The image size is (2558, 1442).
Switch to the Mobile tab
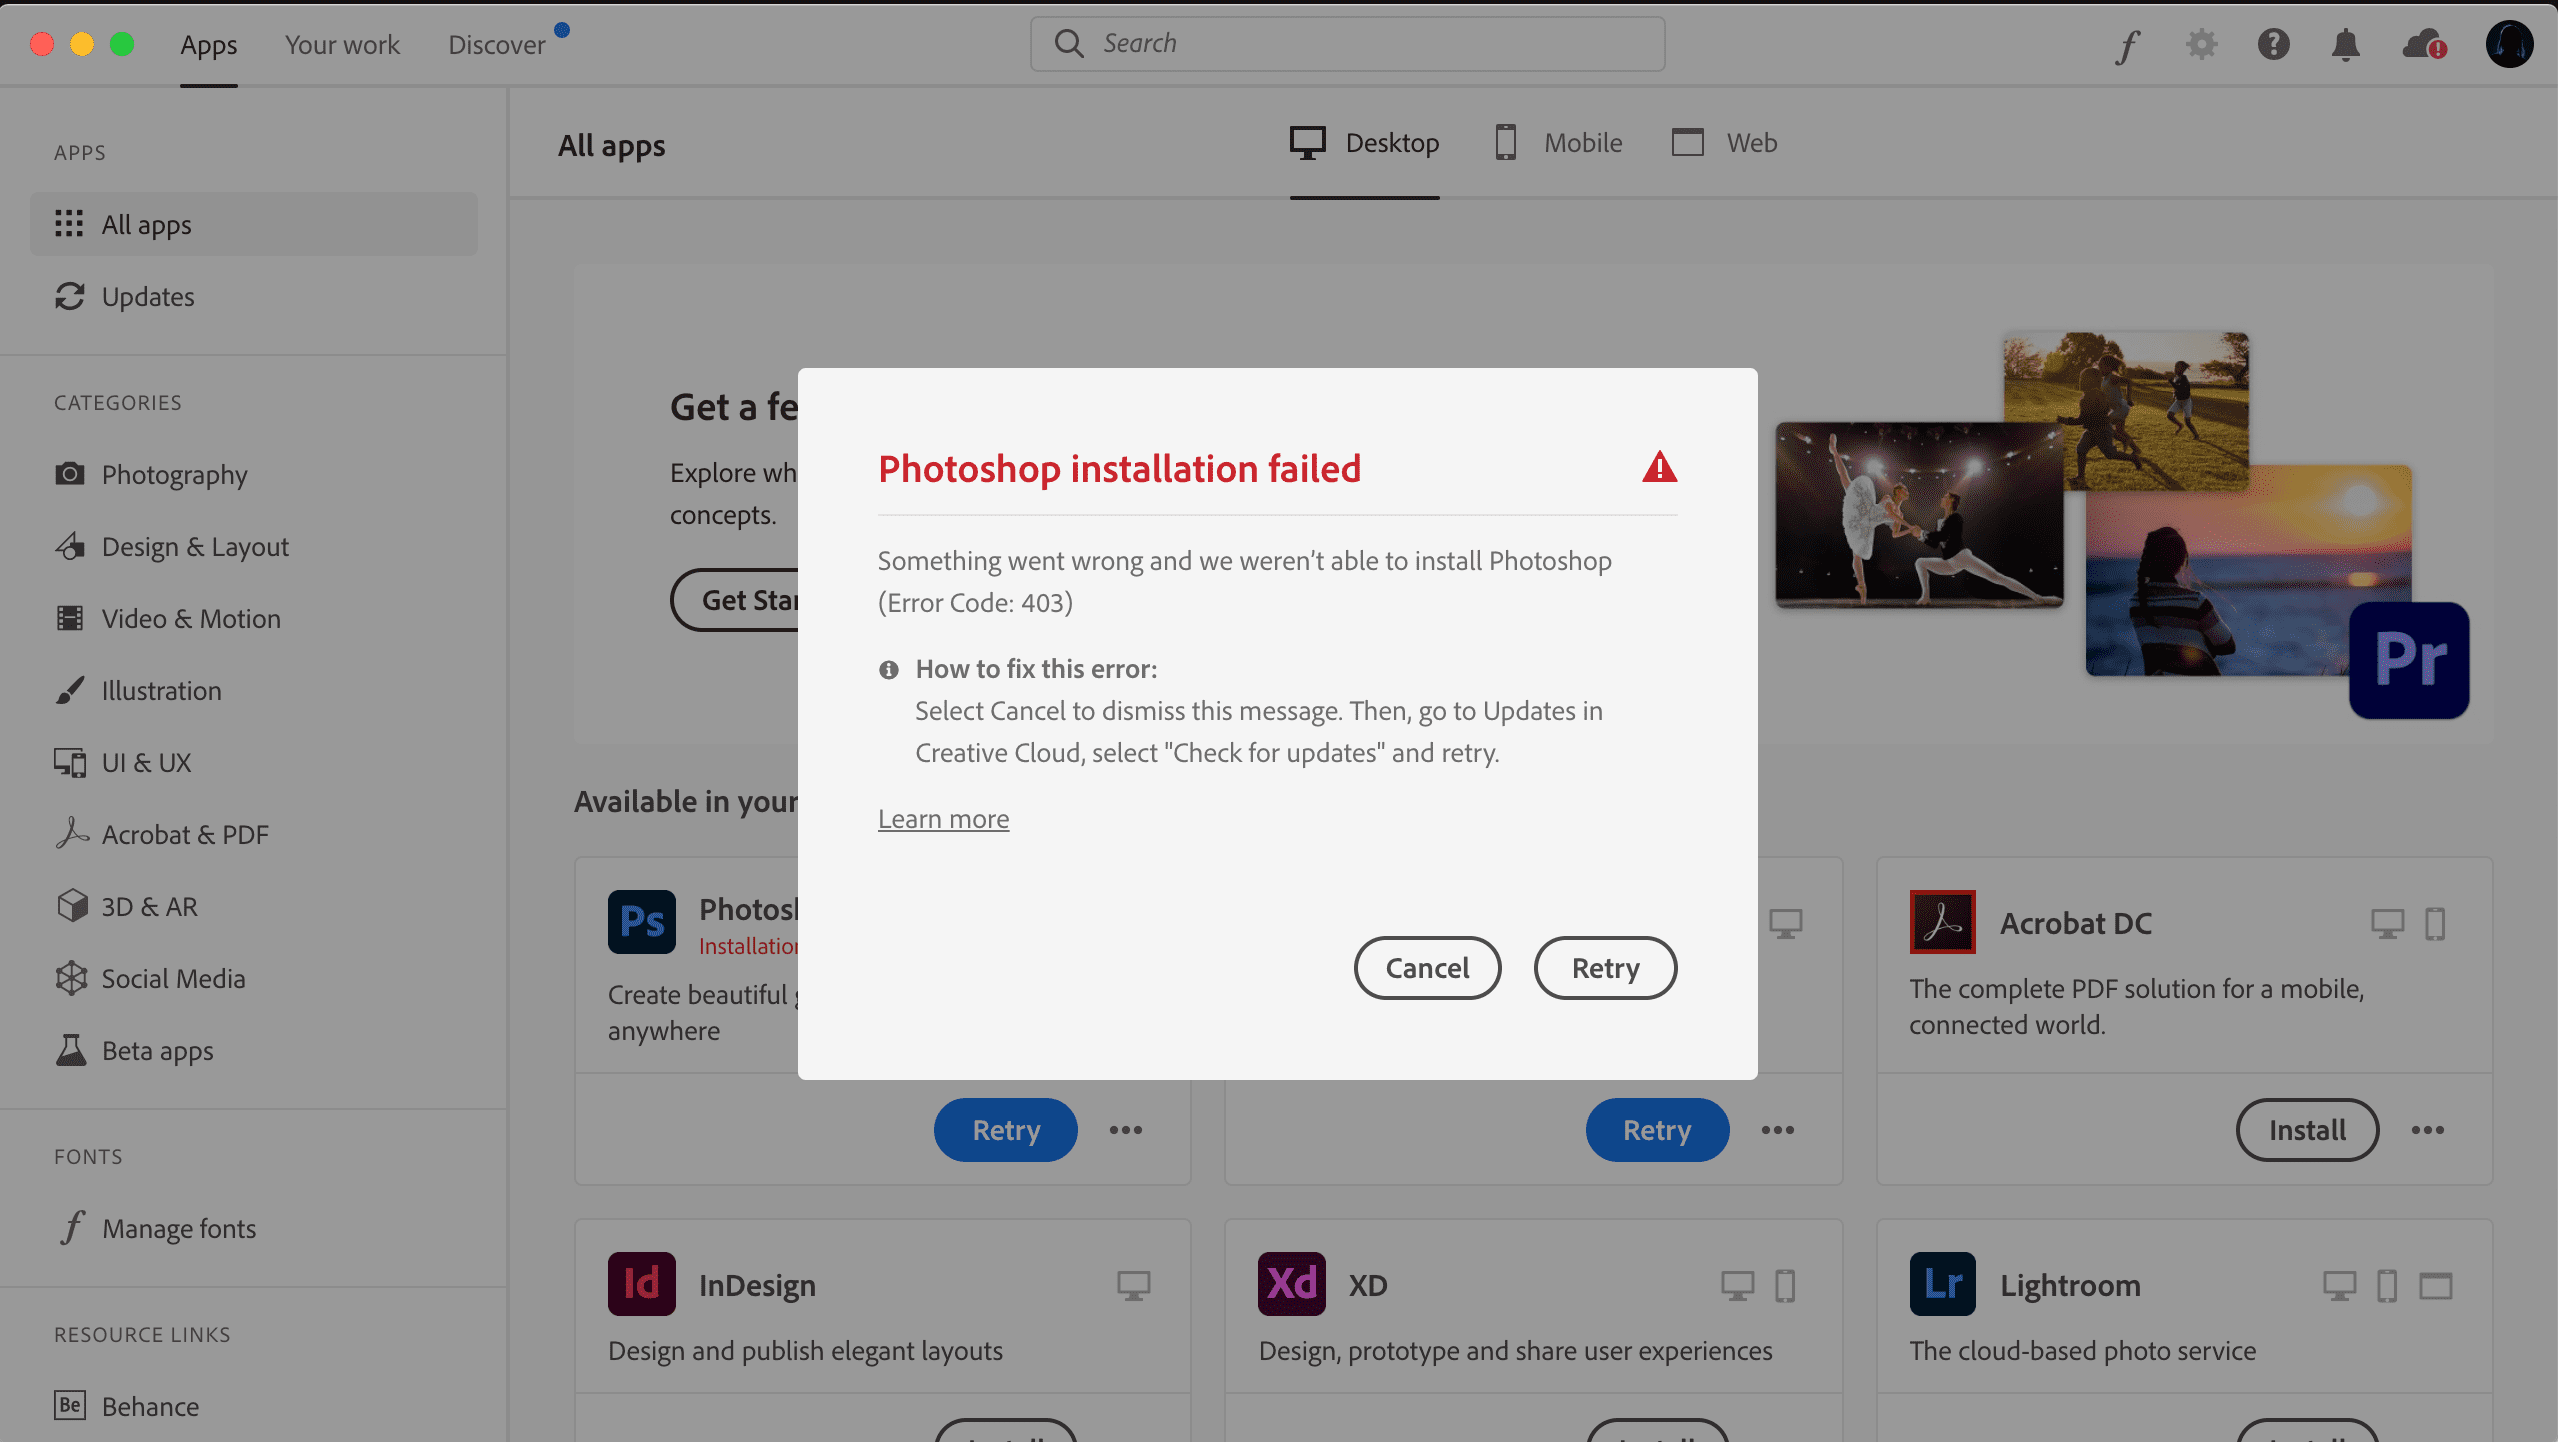point(1558,143)
